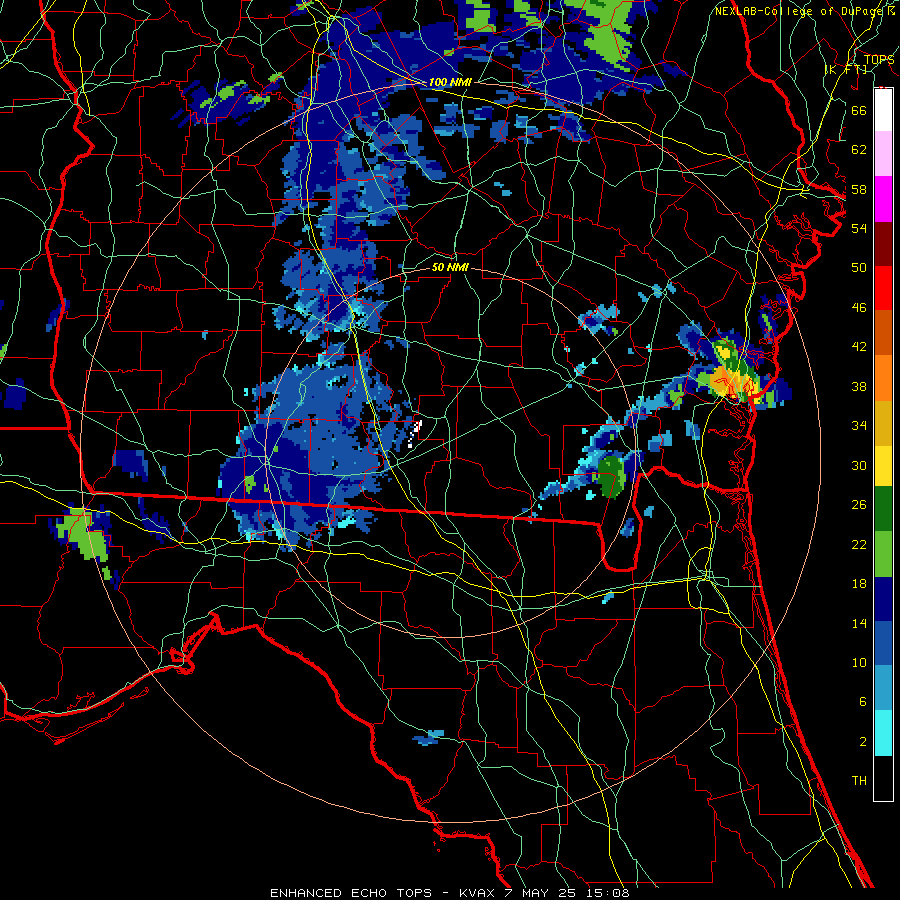Image resolution: width=900 pixels, height=900 pixels.
Task: Click the dark green oval echo cell
Action: [611, 476]
